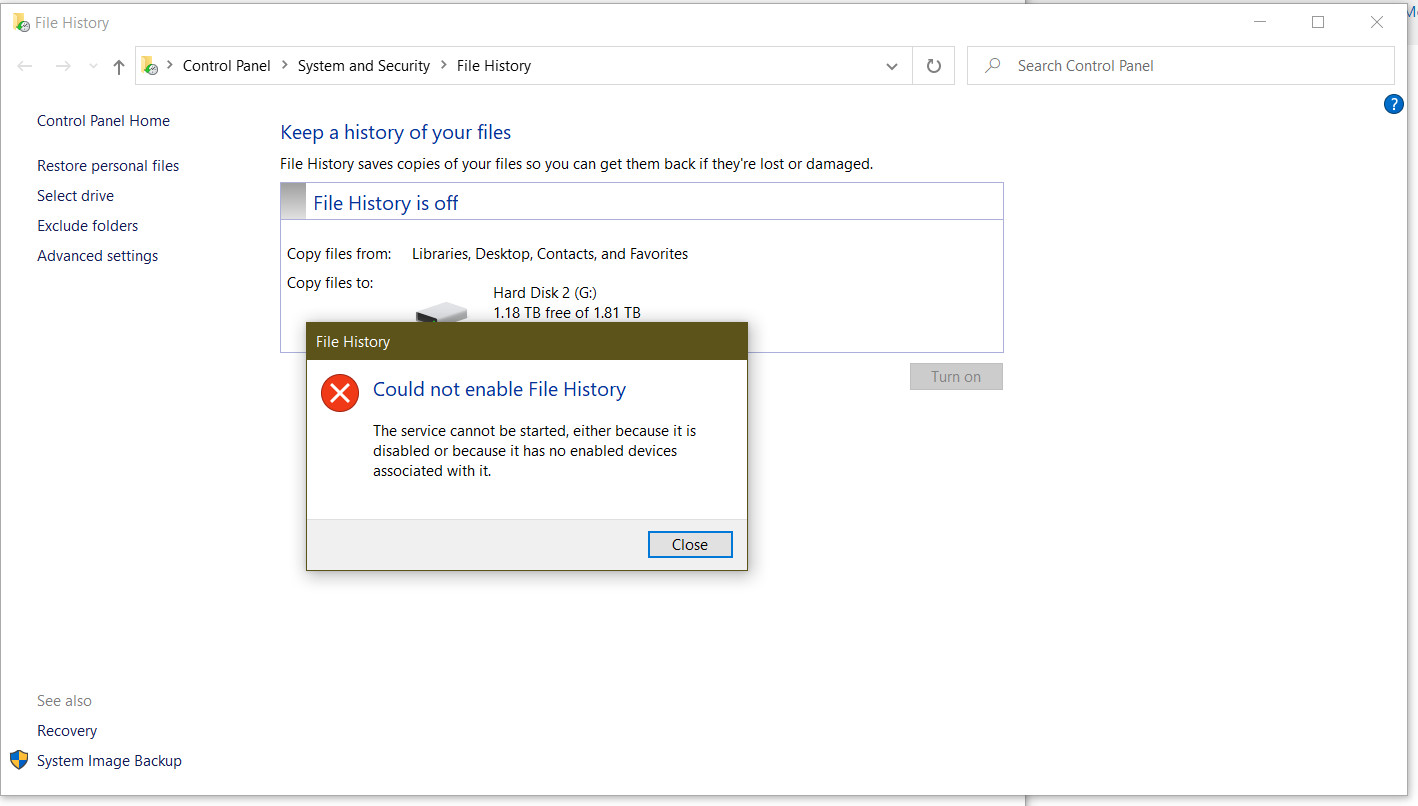The width and height of the screenshot is (1418, 806).
Task: Open Restore personal files
Action: (x=108, y=166)
